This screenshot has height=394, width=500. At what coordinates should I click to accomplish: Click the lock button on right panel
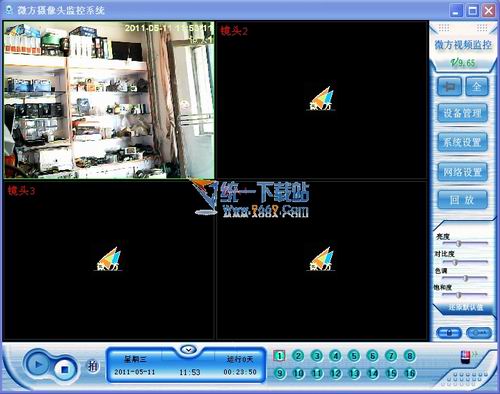[x=449, y=332]
